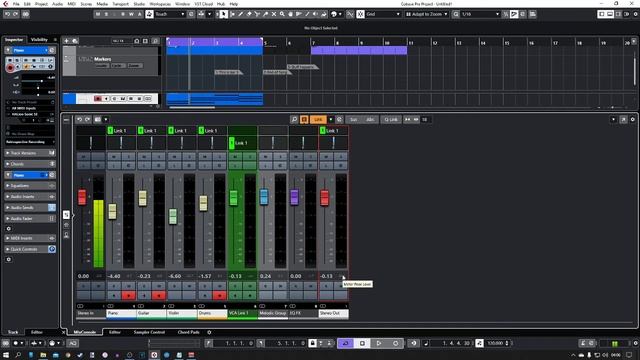Image resolution: width=640 pixels, height=360 pixels.
Task: Toggle the global Mute M button
Action: click(98, 14)
